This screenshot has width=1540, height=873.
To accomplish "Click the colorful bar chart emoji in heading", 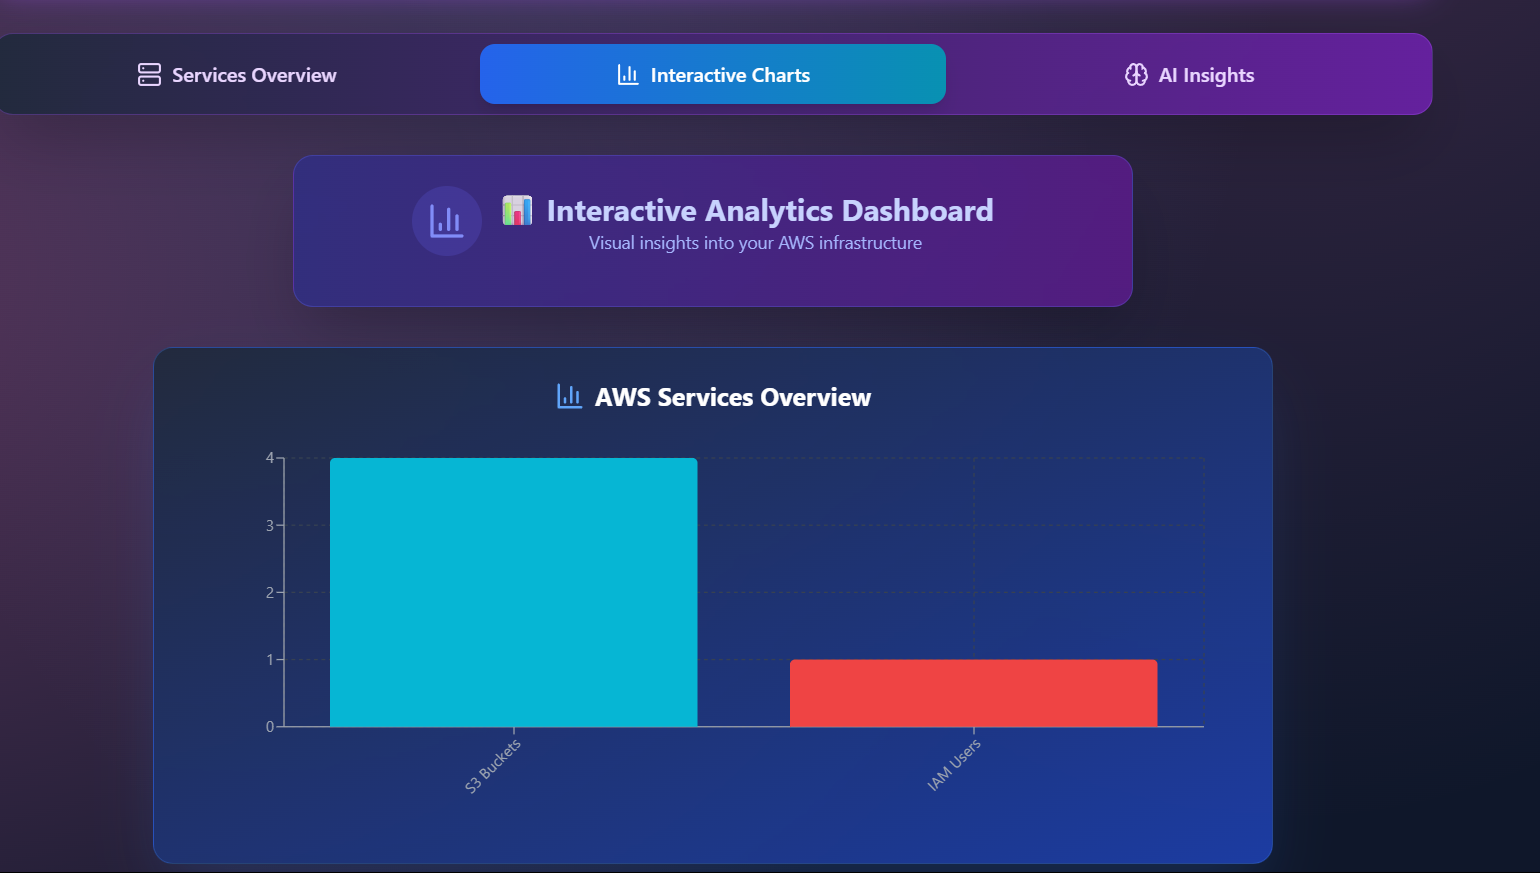I will [x=517, y=210].
